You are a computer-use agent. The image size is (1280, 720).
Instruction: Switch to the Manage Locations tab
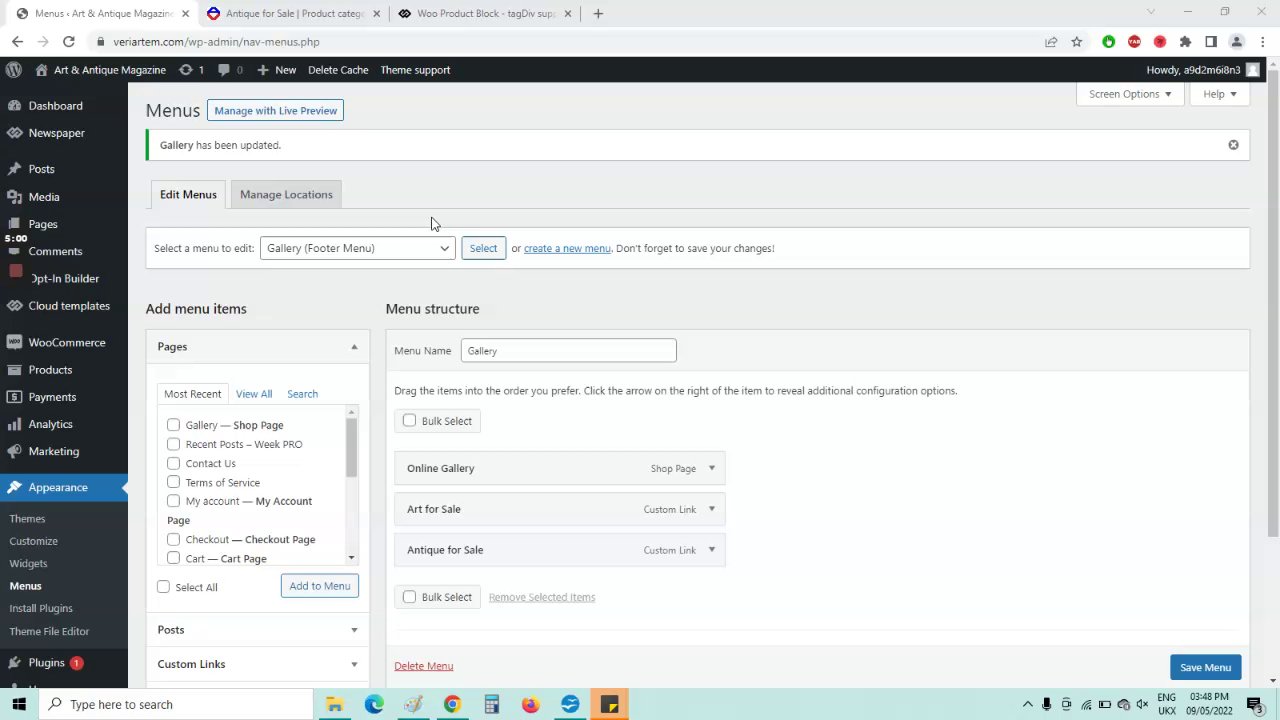pyautogui.click(x=286, y=195)
